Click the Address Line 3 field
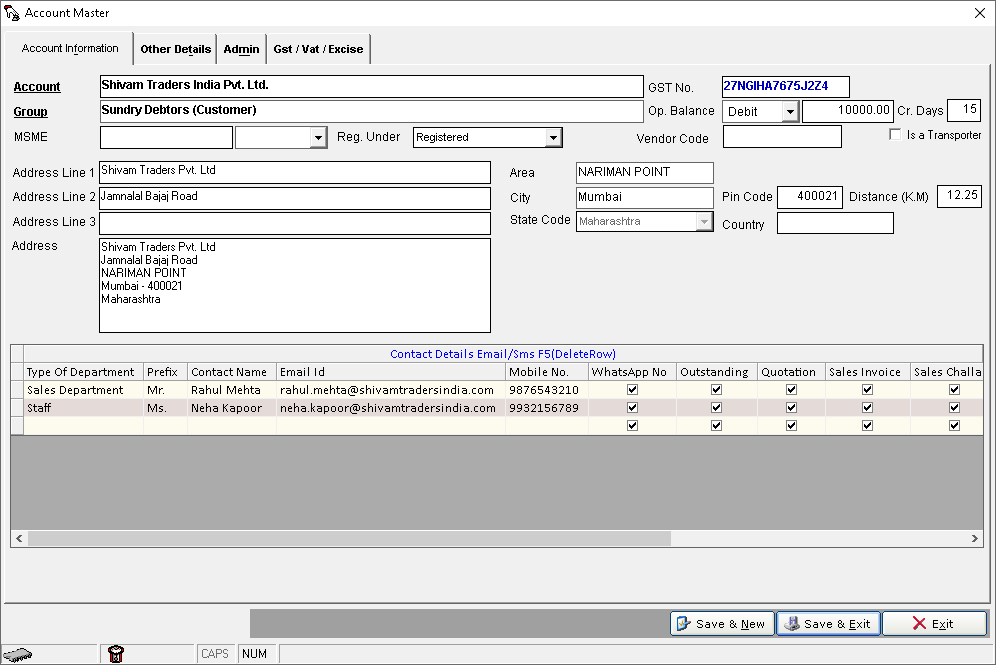 click(295, 223)
